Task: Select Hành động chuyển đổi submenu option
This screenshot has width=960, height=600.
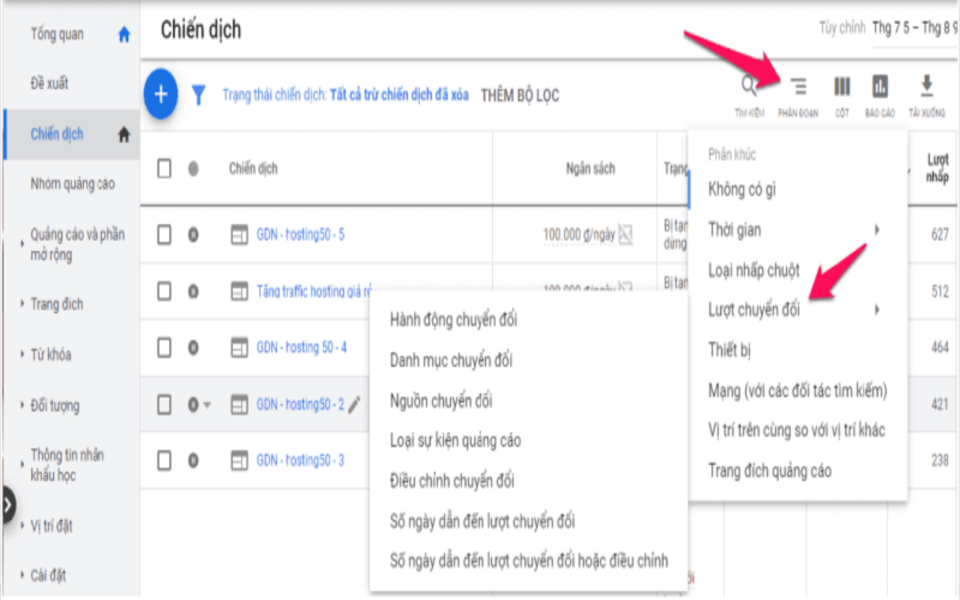Action: click(453, 319)
